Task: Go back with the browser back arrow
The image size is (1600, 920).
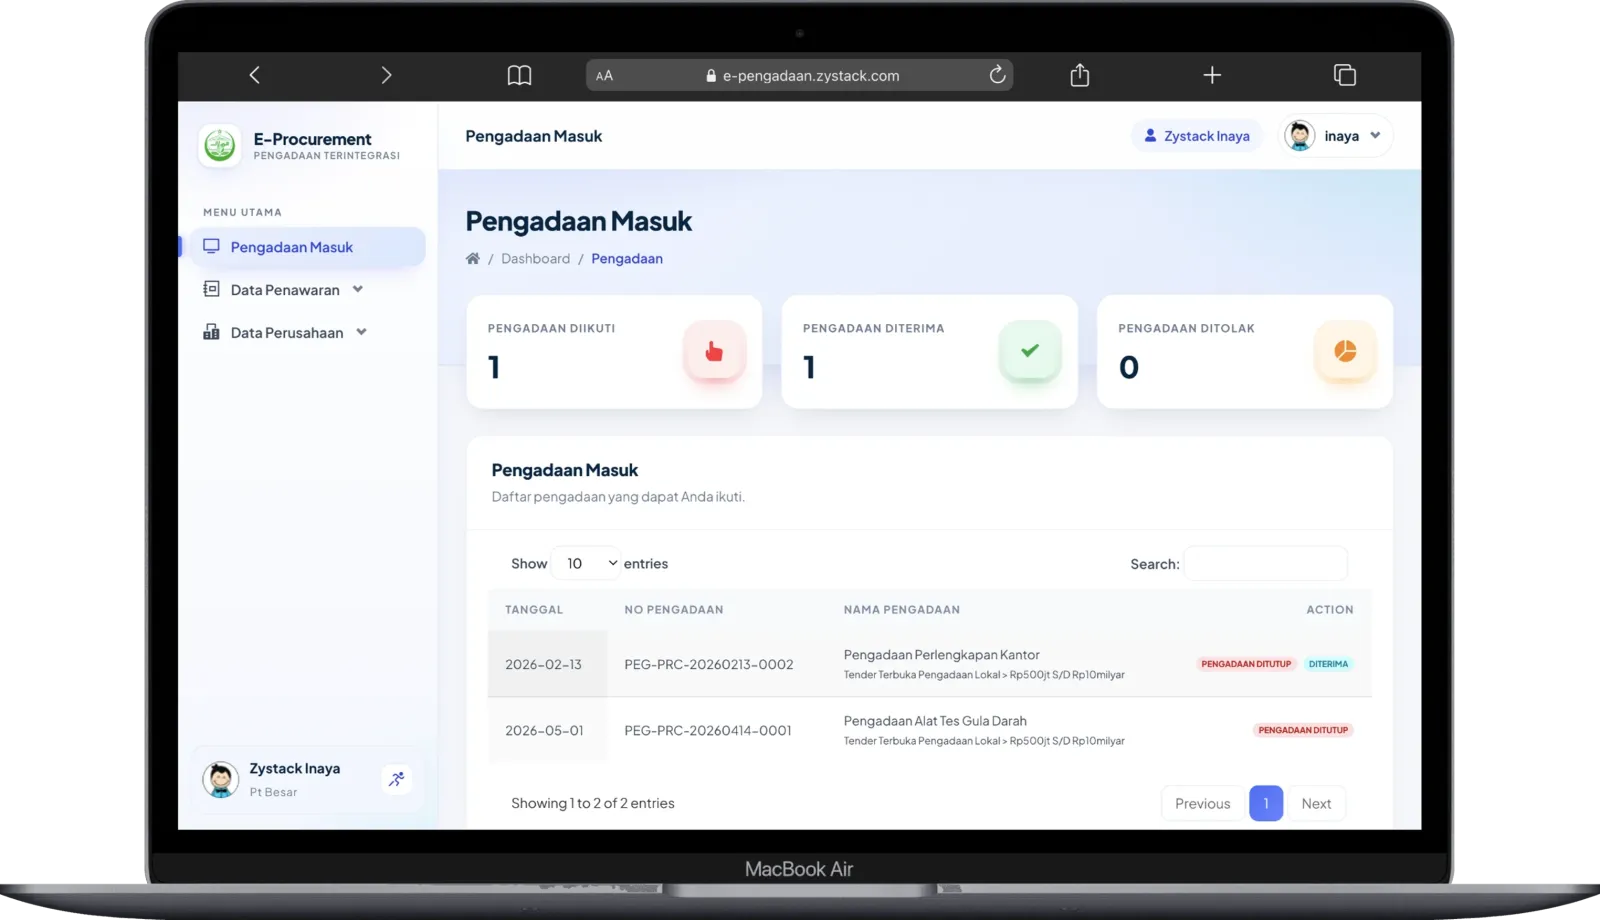Action: [x=255, y=75]
